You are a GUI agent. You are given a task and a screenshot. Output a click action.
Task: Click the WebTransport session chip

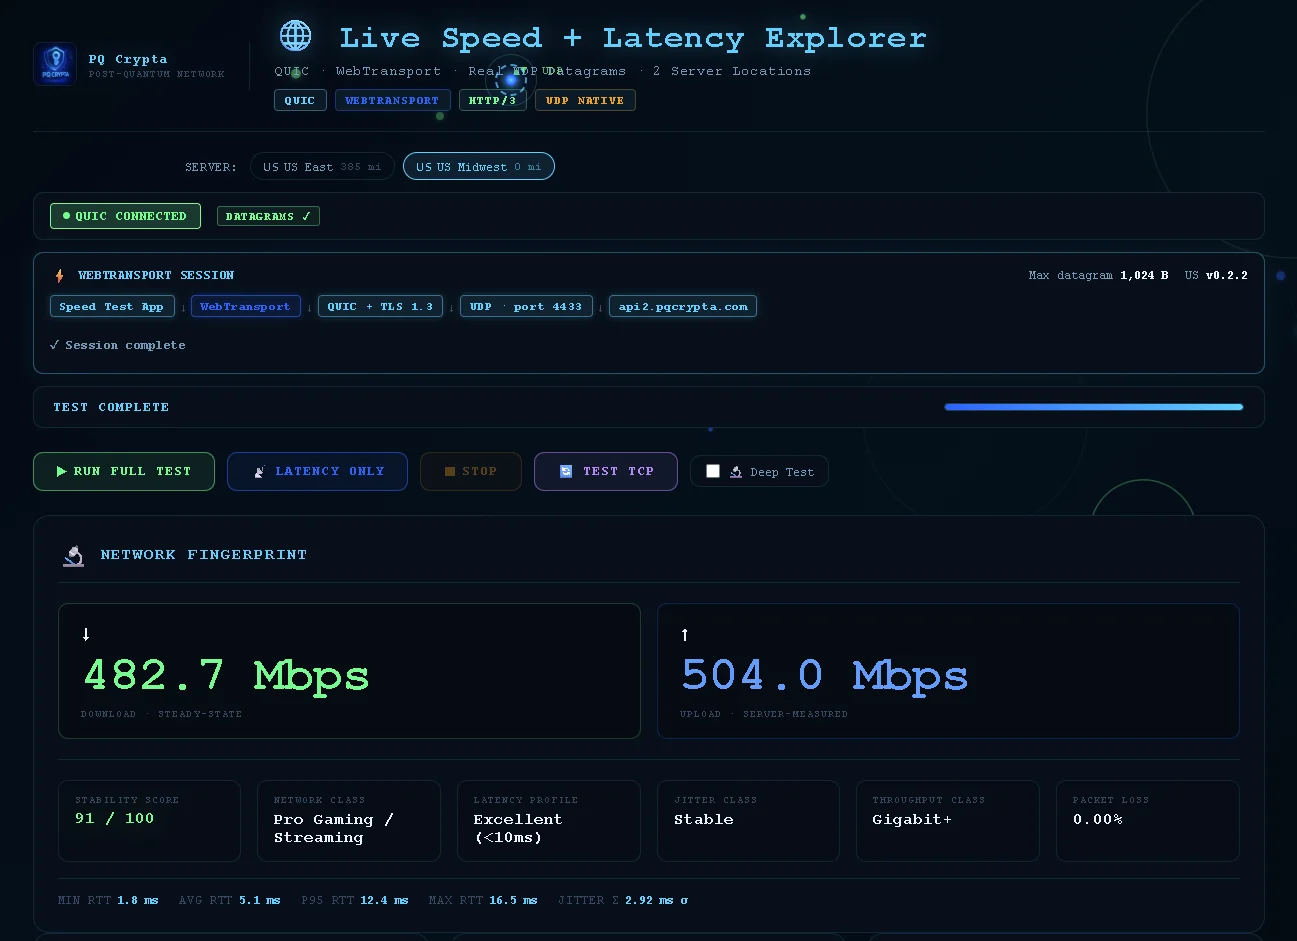pos(246,307)
